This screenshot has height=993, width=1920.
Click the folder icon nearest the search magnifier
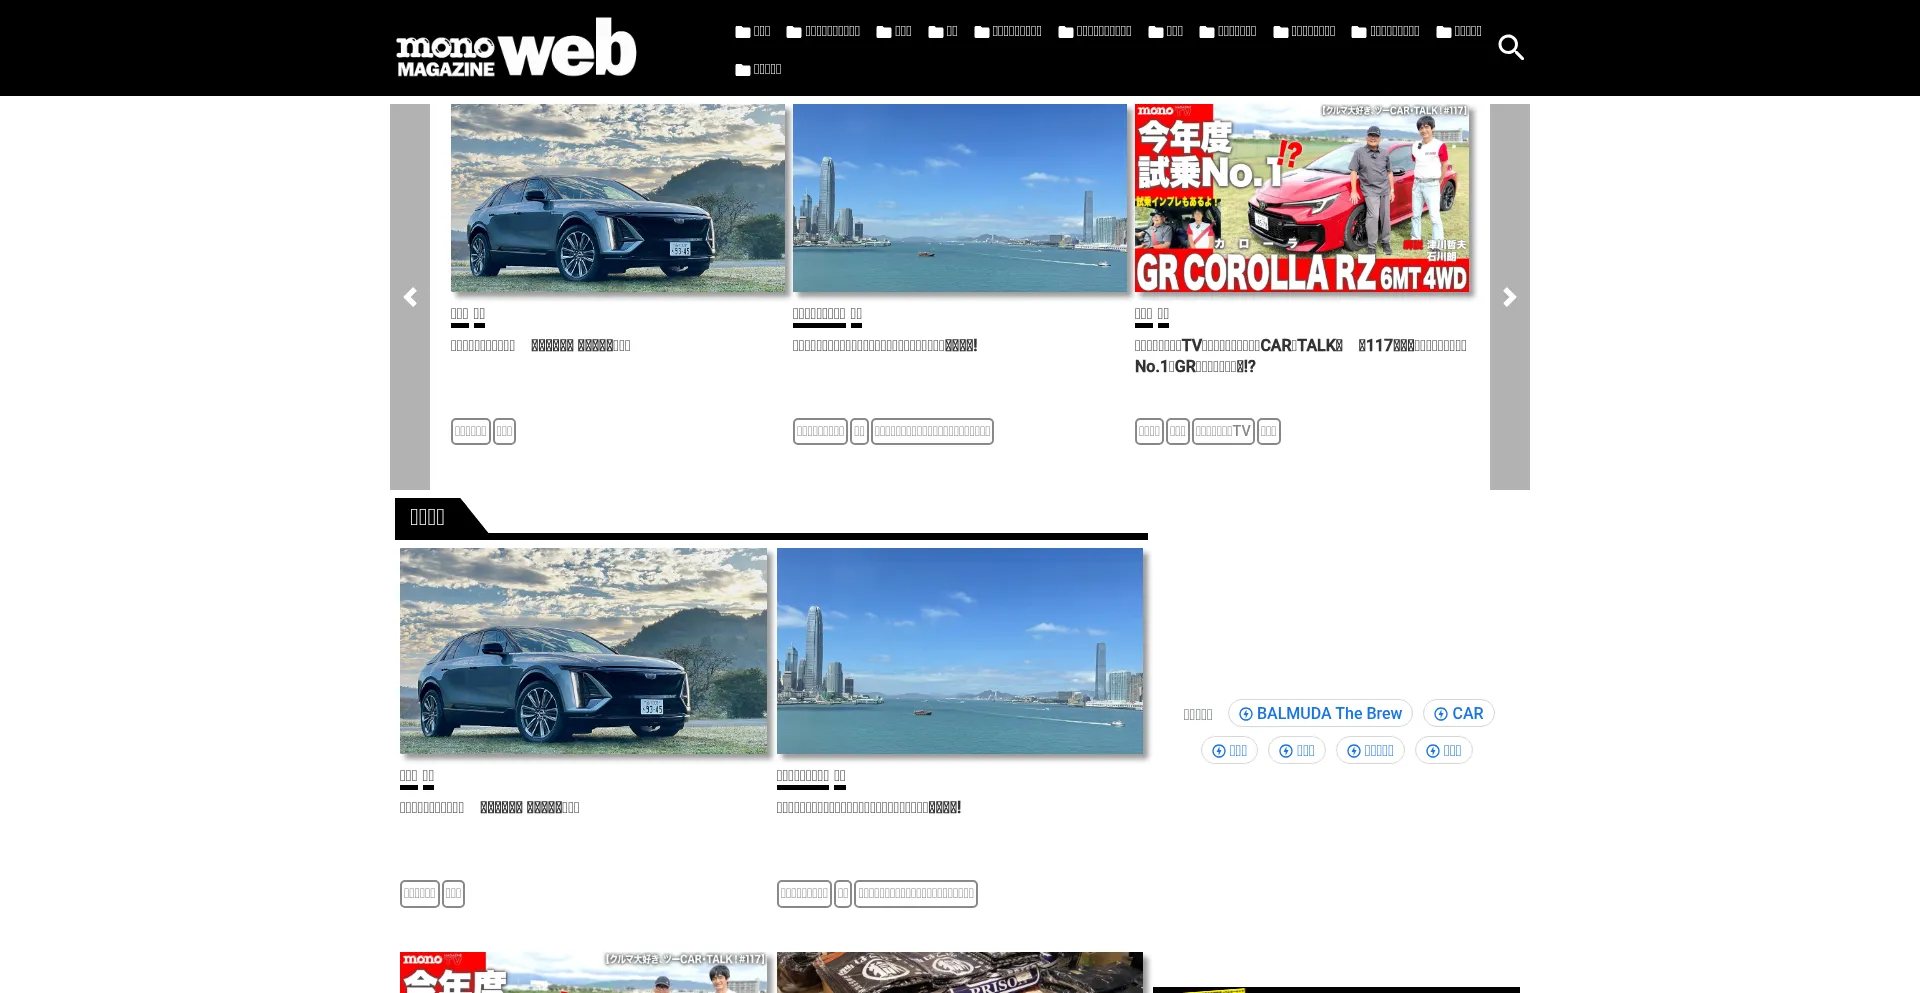pos(1443,32)
